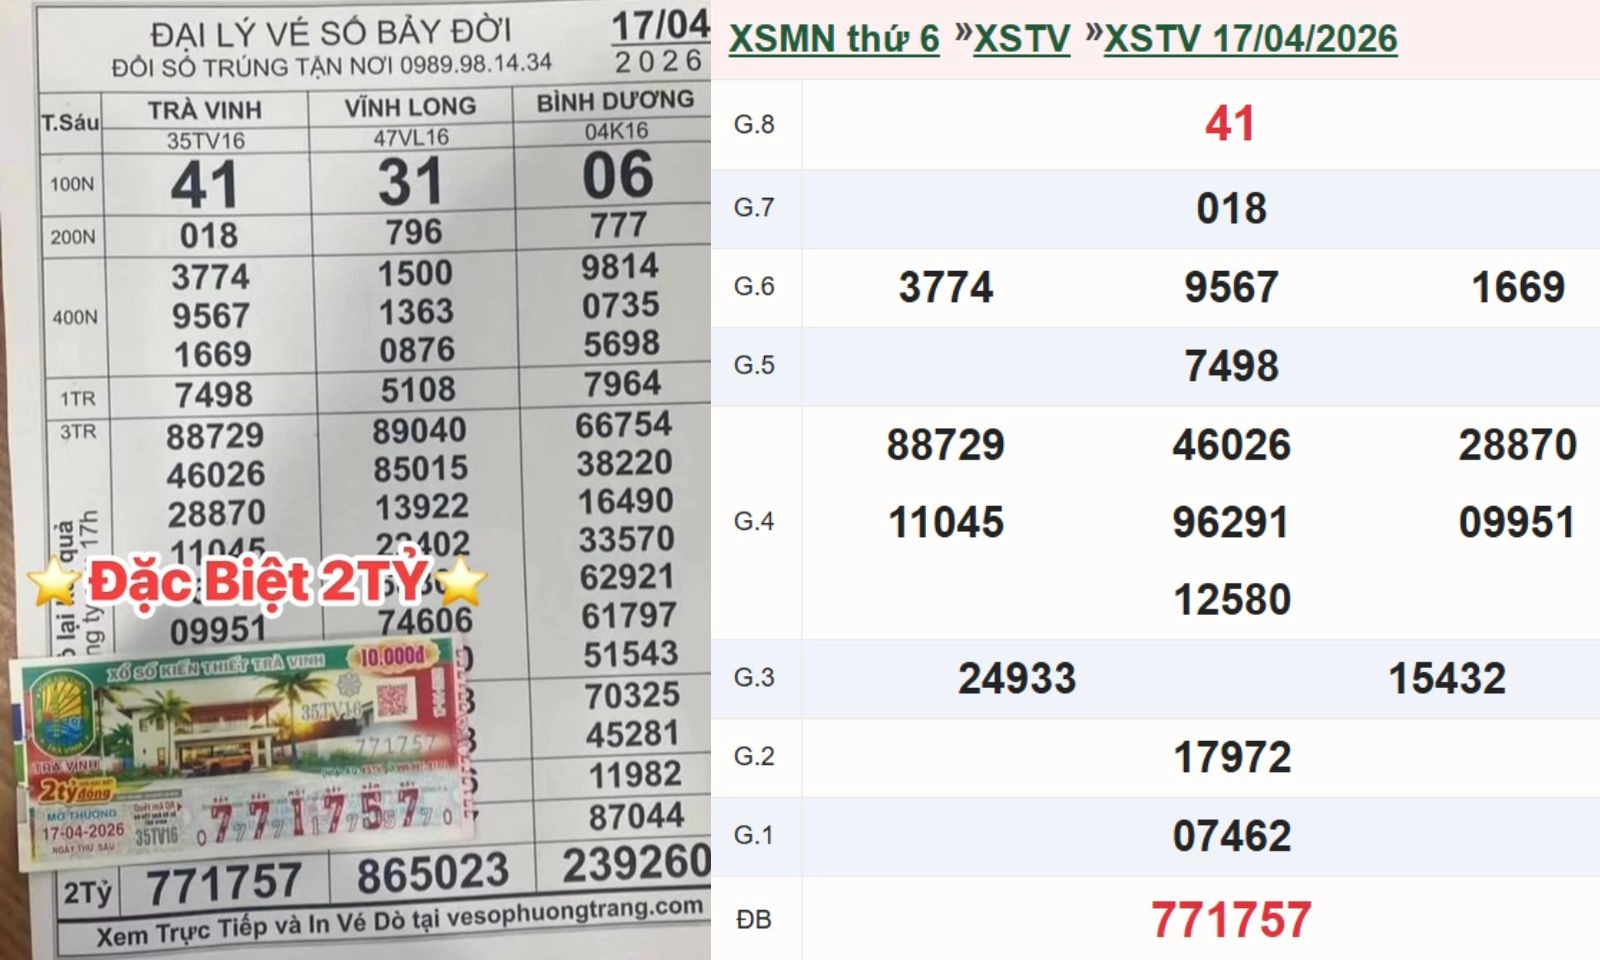Image resolution: width=1600 pixels, height=960 pixels.
Task: Select the G.1 result 07462
Action: [1231, 835]
